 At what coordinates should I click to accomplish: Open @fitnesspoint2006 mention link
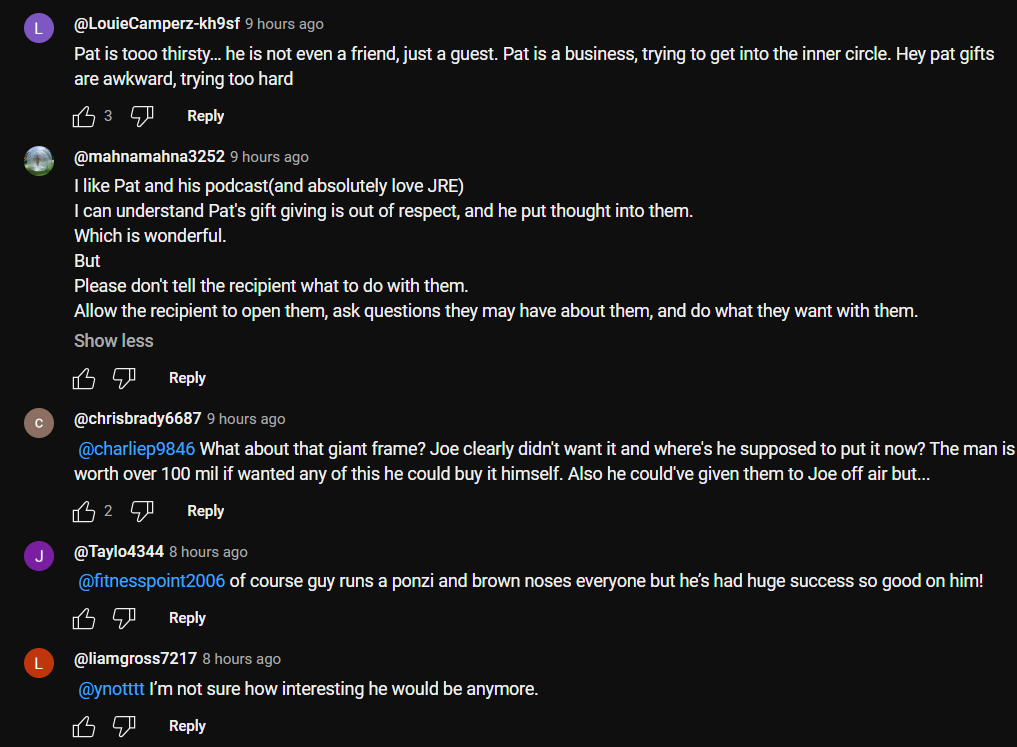(x=151, y=581)
